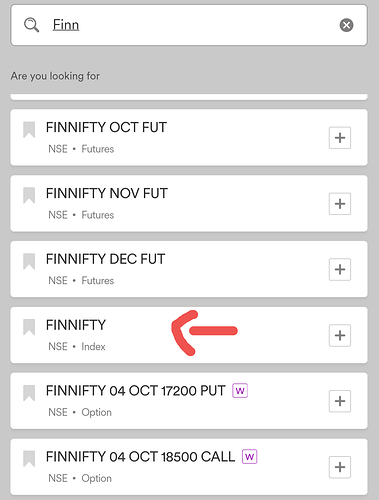
Task: Click the magnifying glass search icon
Action: point(31,25)
